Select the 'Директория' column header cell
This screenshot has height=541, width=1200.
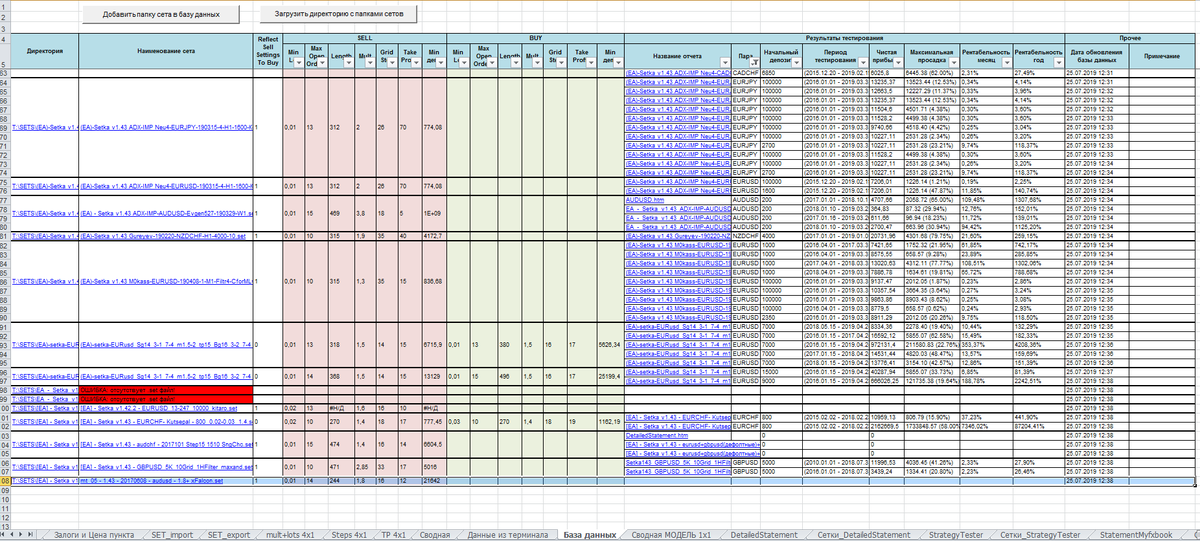[44, 50]
